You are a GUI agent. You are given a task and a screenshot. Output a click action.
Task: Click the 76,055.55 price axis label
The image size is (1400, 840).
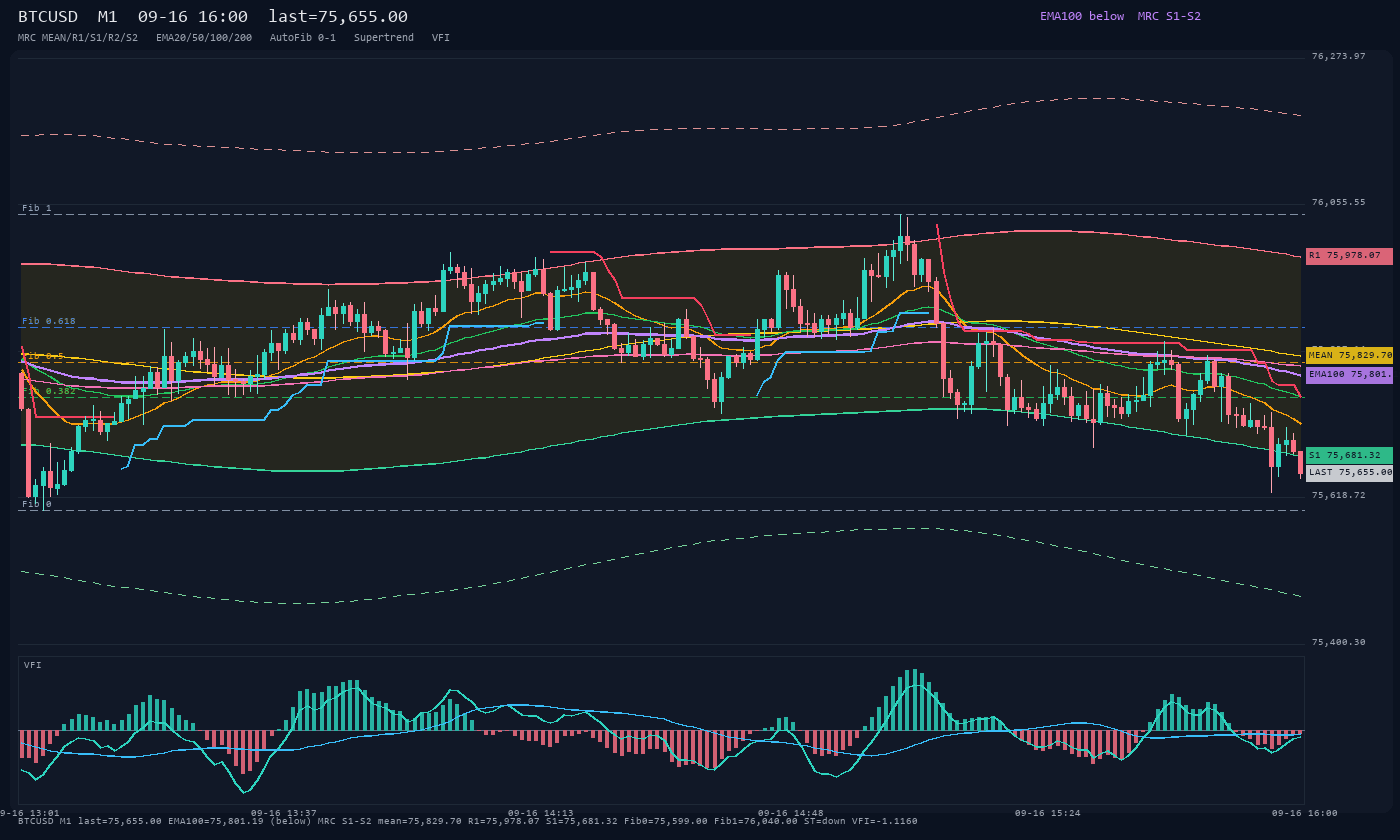click(1338, 202)
